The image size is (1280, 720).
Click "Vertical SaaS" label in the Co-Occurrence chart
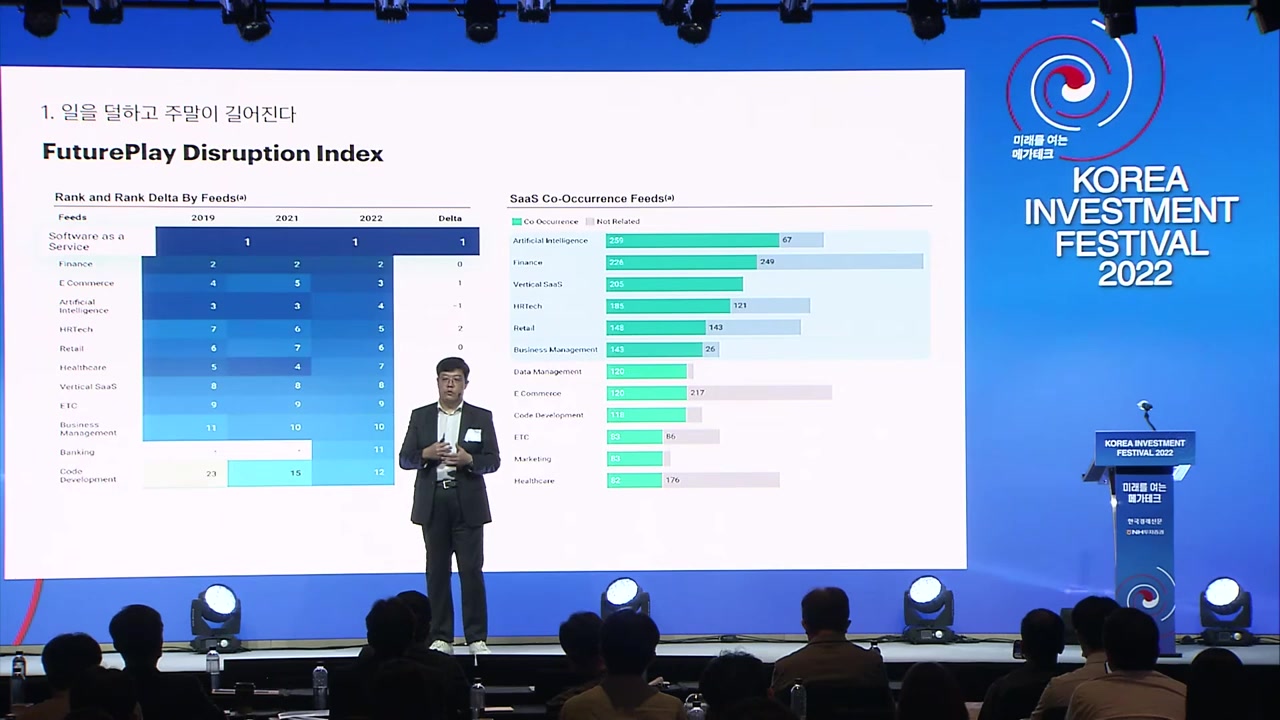coord(538,284)
